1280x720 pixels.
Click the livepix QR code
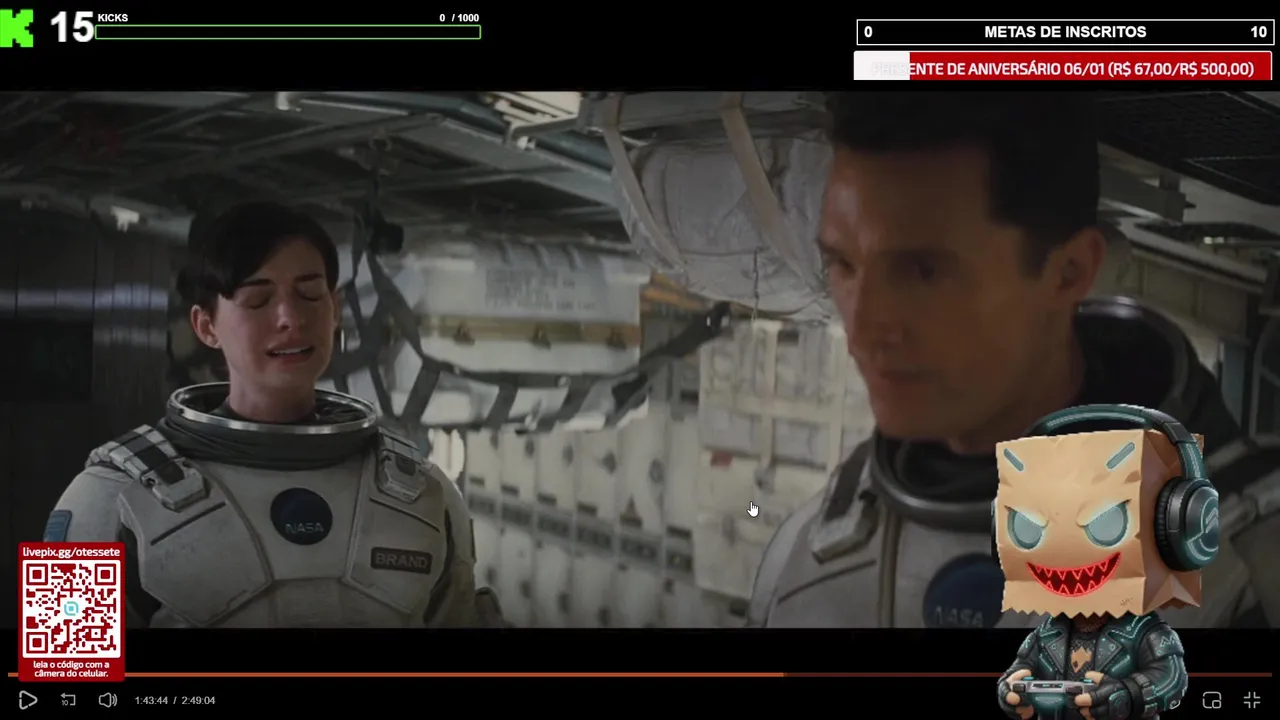point(71,609)
